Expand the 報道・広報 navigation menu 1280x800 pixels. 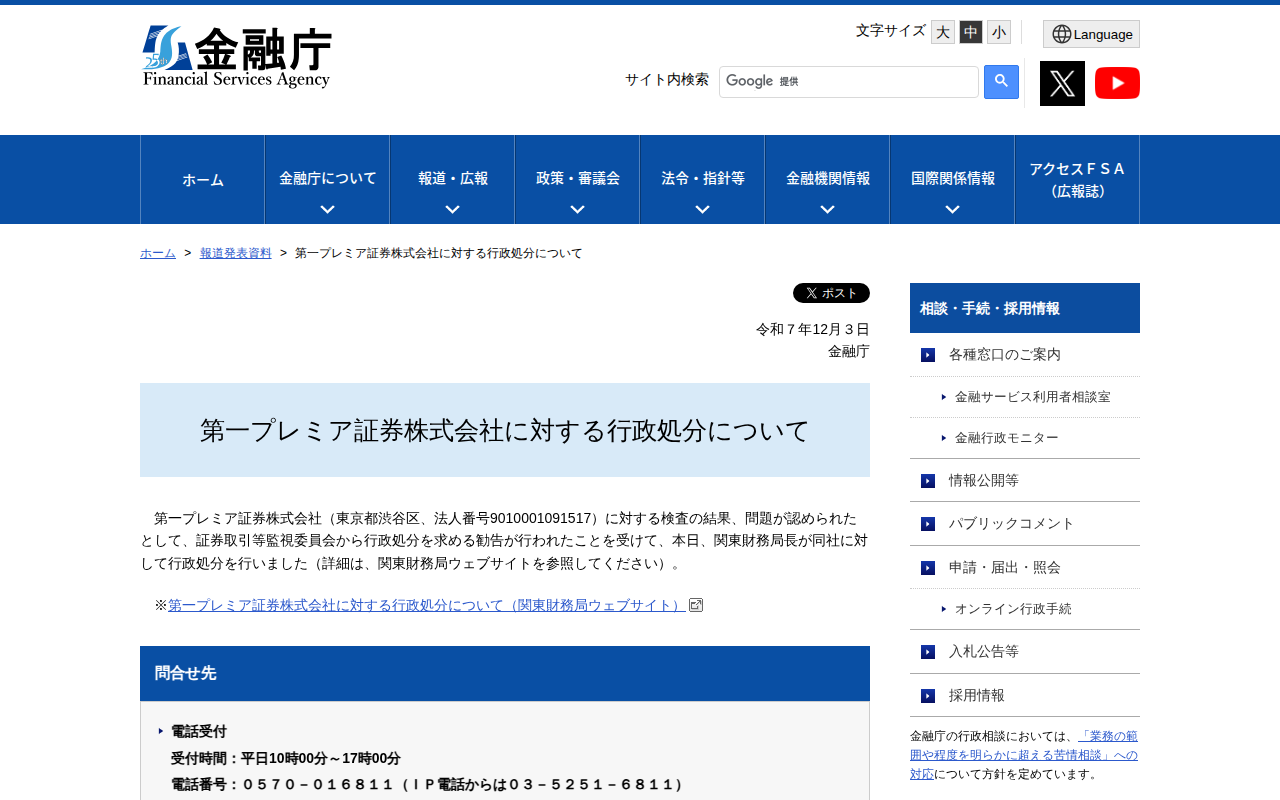(x=451, y=179)
